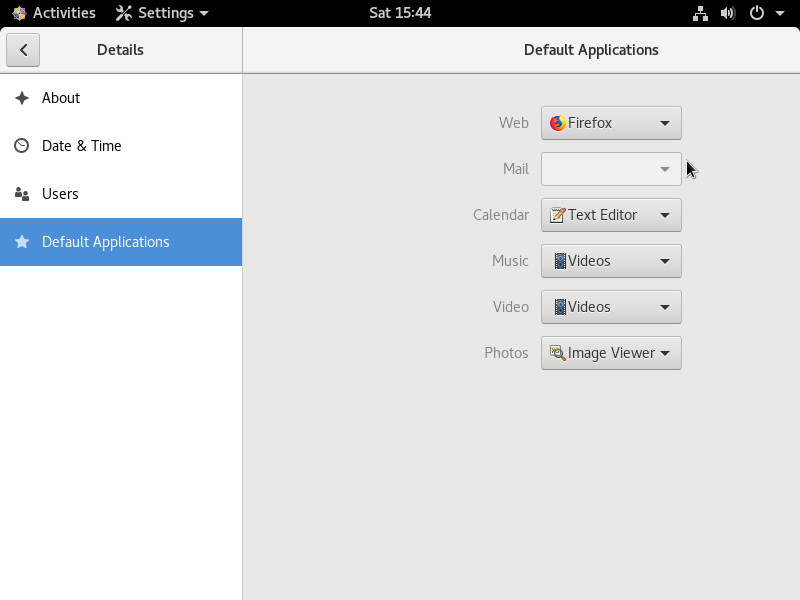Image resolution: width=800 pixels, height=600 pixels.
Task: Select Date & Time in the sidebar
Action: (121, 146)
